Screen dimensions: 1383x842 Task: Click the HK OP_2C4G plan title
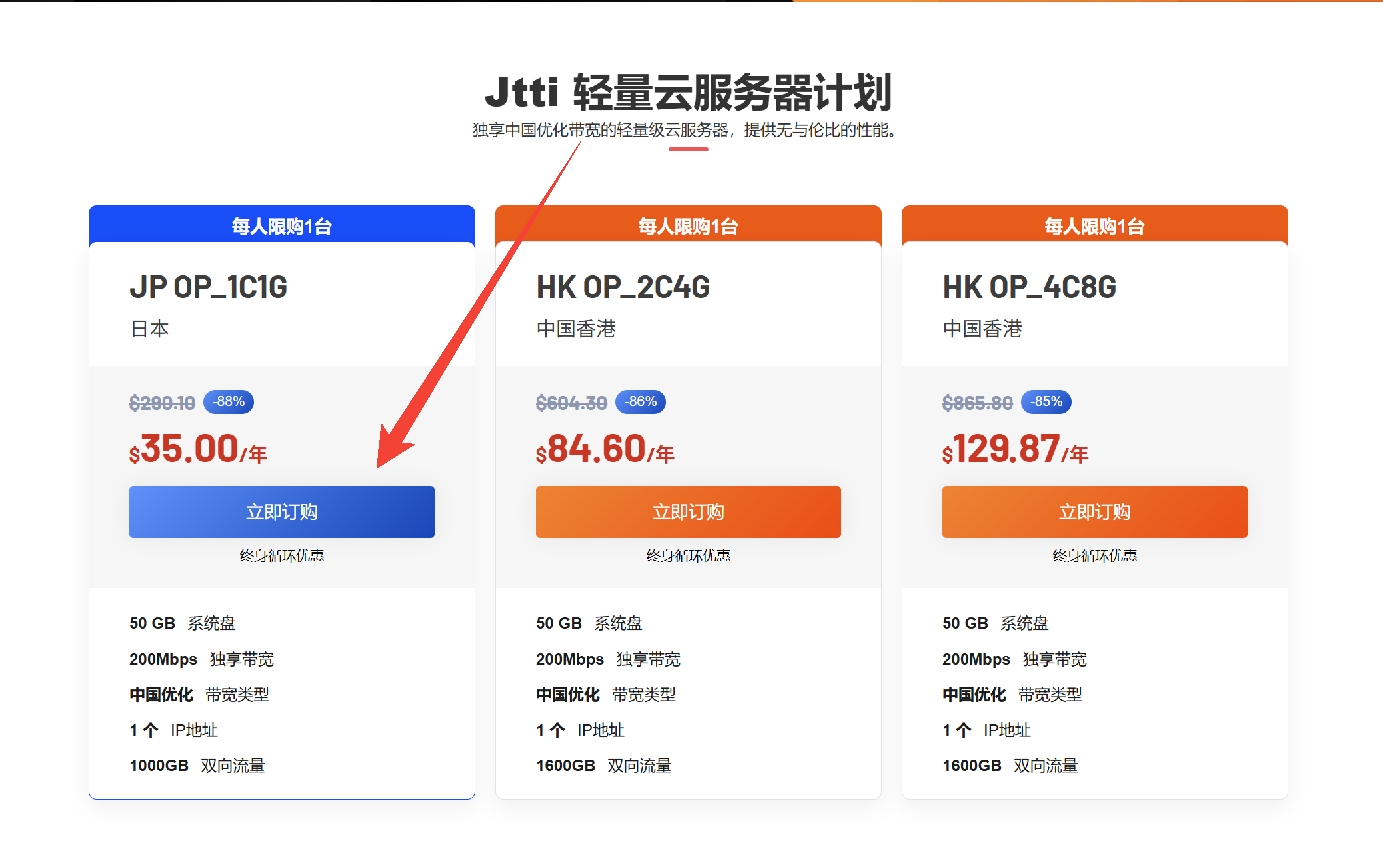(623, 288)
